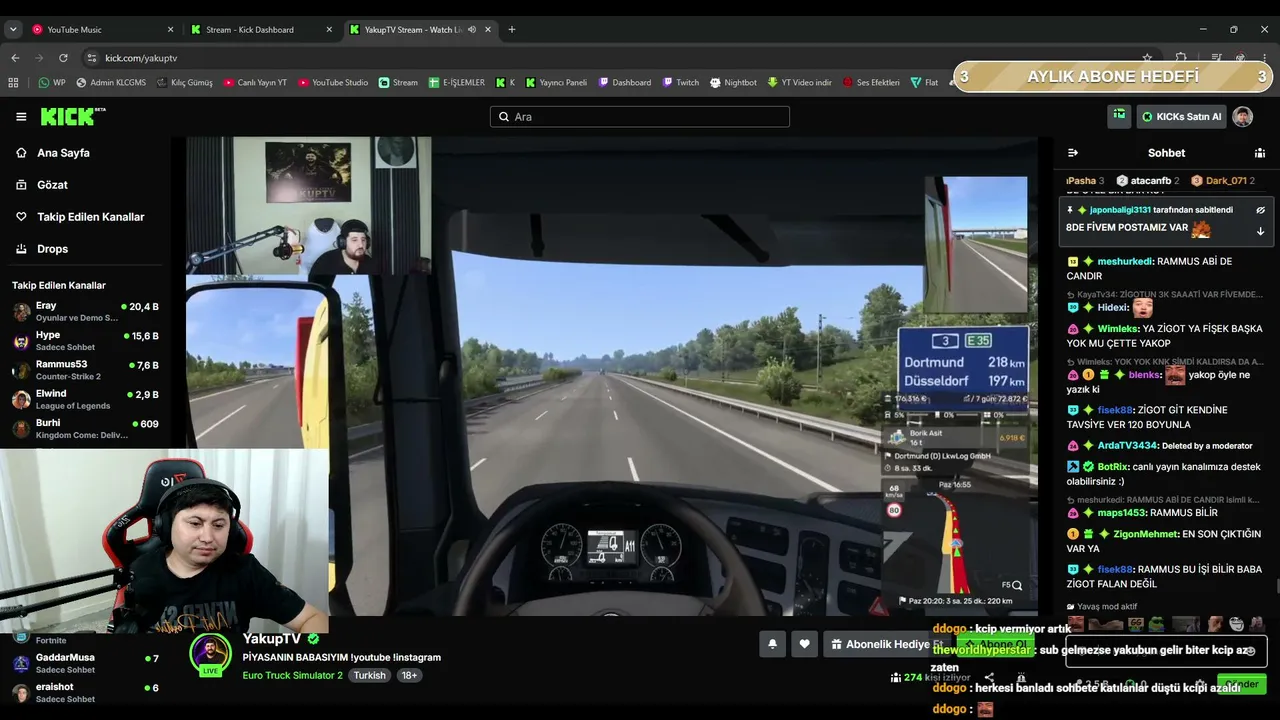This screenshot has width=1280, height=720.
Task: Click ZigonMehmet's username in chat
Action: (x=1146, y=534)
